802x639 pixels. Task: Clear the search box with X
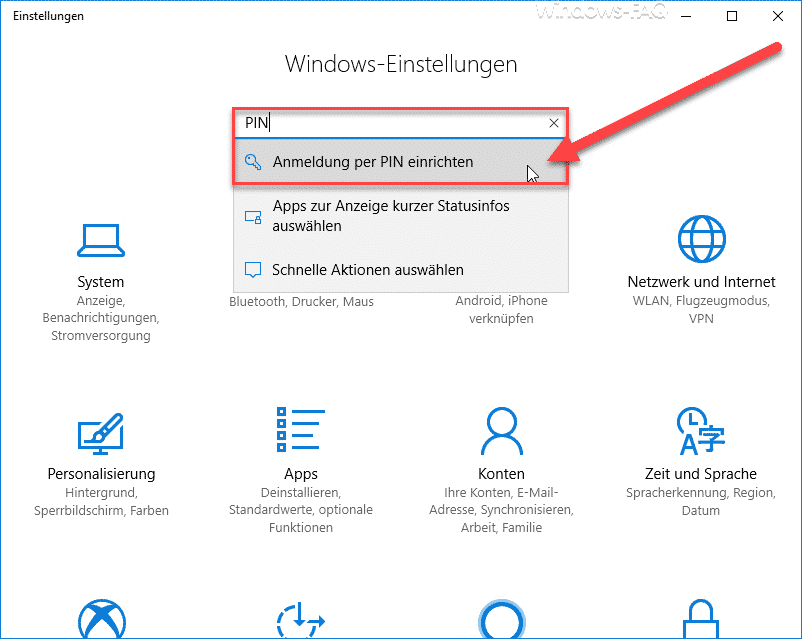pos(553,123)
